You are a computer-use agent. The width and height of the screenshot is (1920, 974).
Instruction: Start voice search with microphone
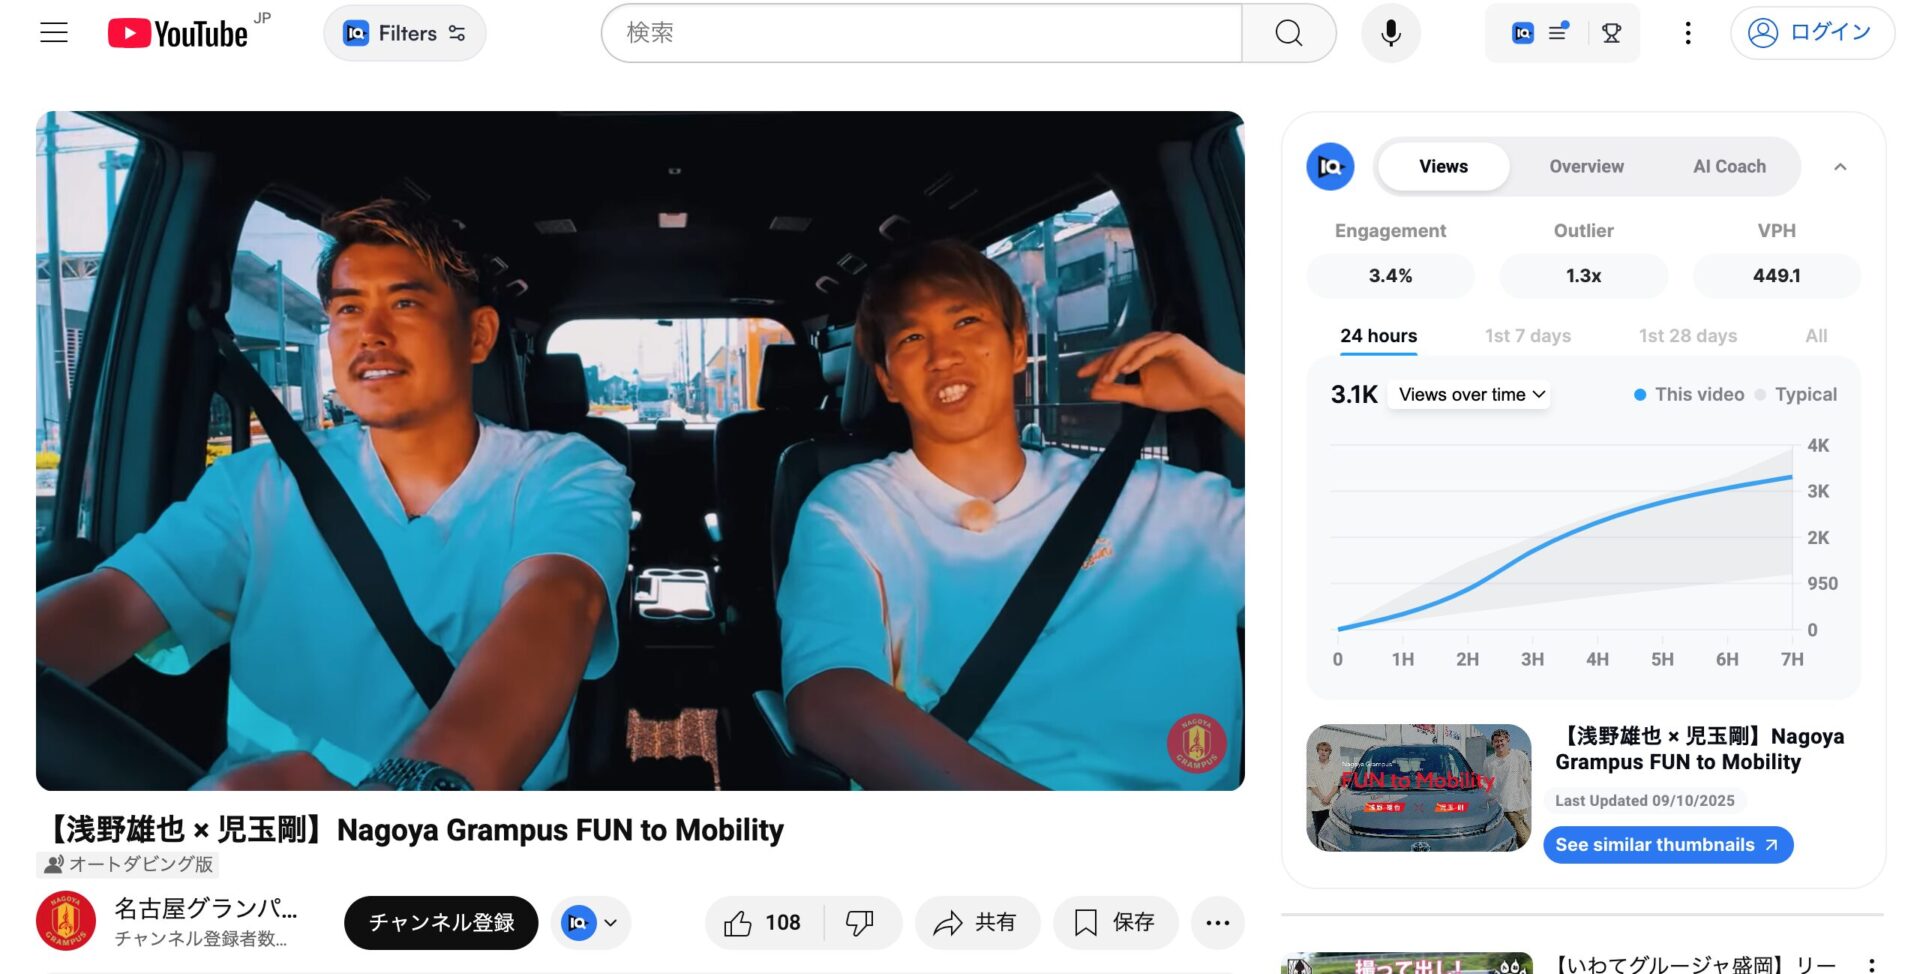[1390, 33]
